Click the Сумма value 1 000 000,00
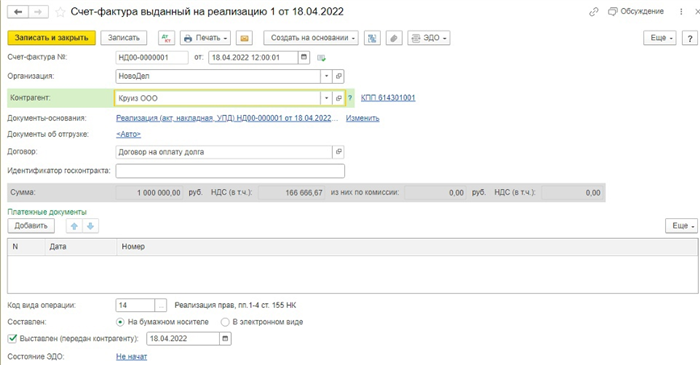The height and width of the screenshot is (365, 700). (x=149, y=193)
